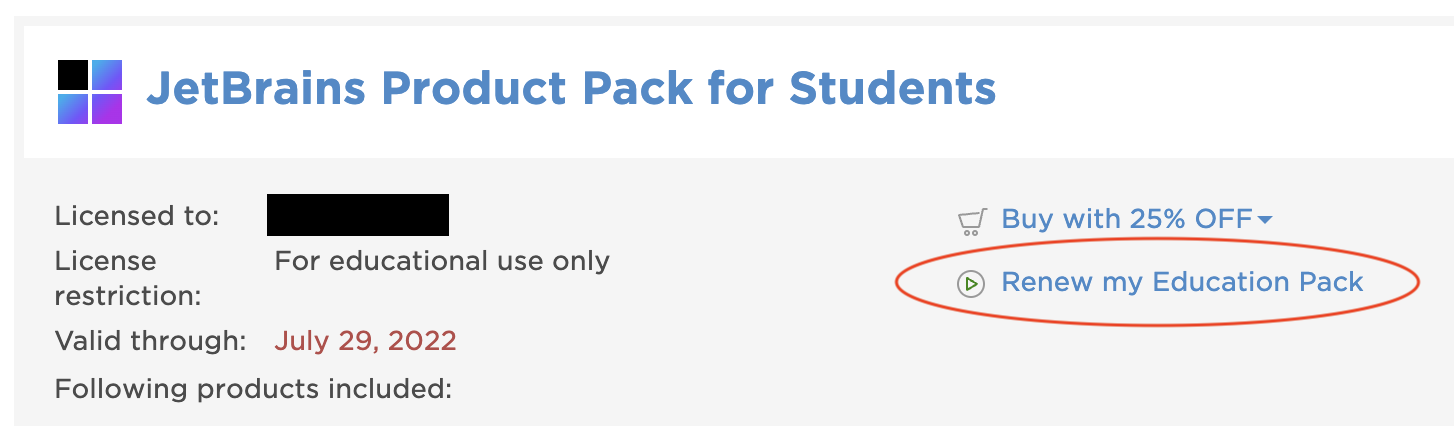
Task: Click the blacked-out licensee name box
Action: point(358,215)
